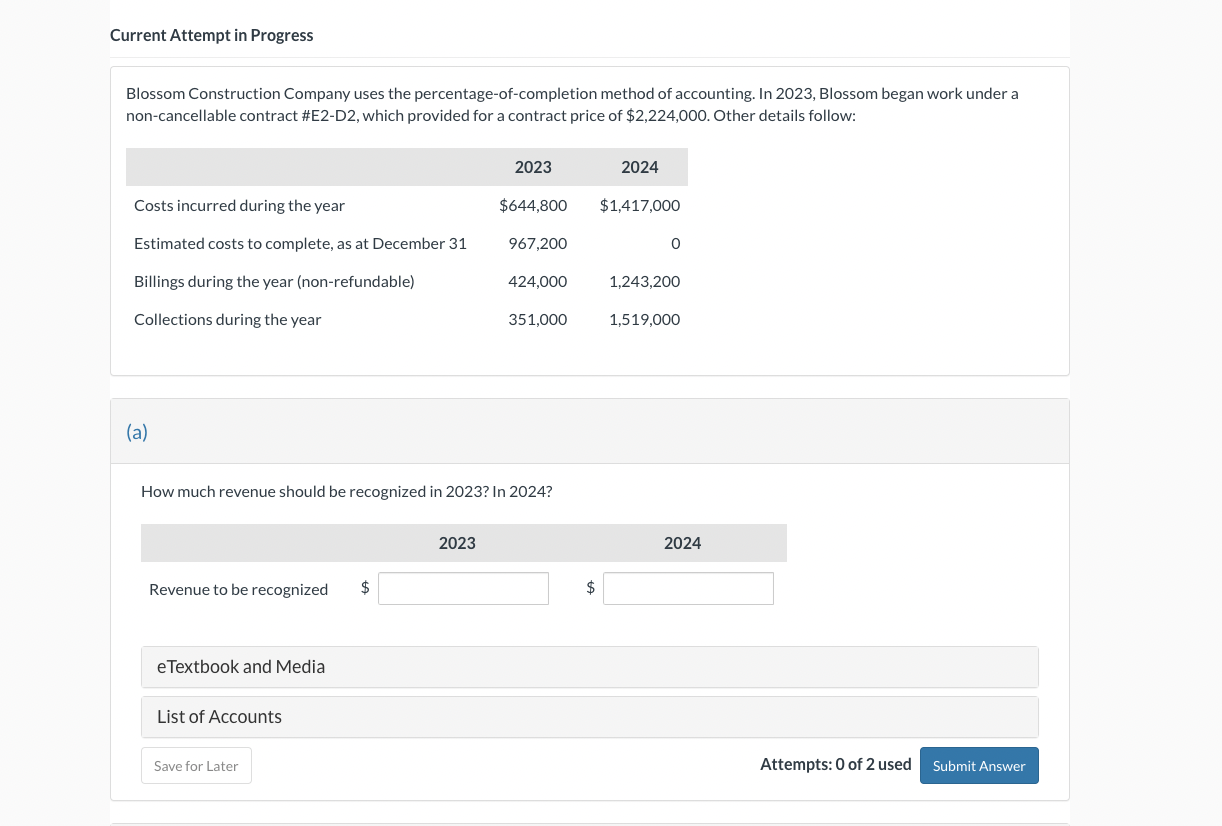The height and width of the screenshot is (826, 1222).
Task: Open the List of Accounts section
Action: 589,717
